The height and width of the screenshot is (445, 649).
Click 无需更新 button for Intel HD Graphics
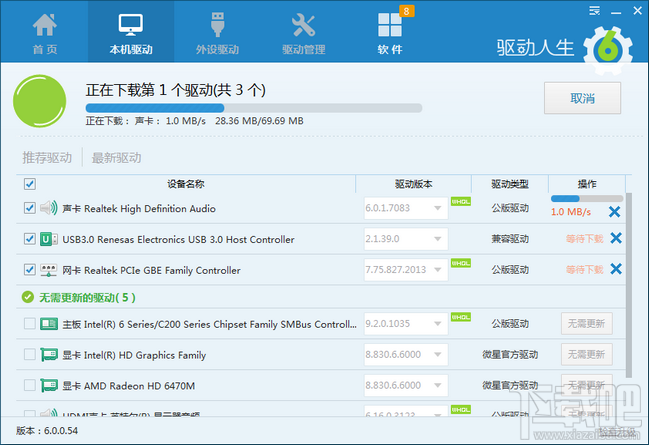pyautogui.click(x=587, y=354)
